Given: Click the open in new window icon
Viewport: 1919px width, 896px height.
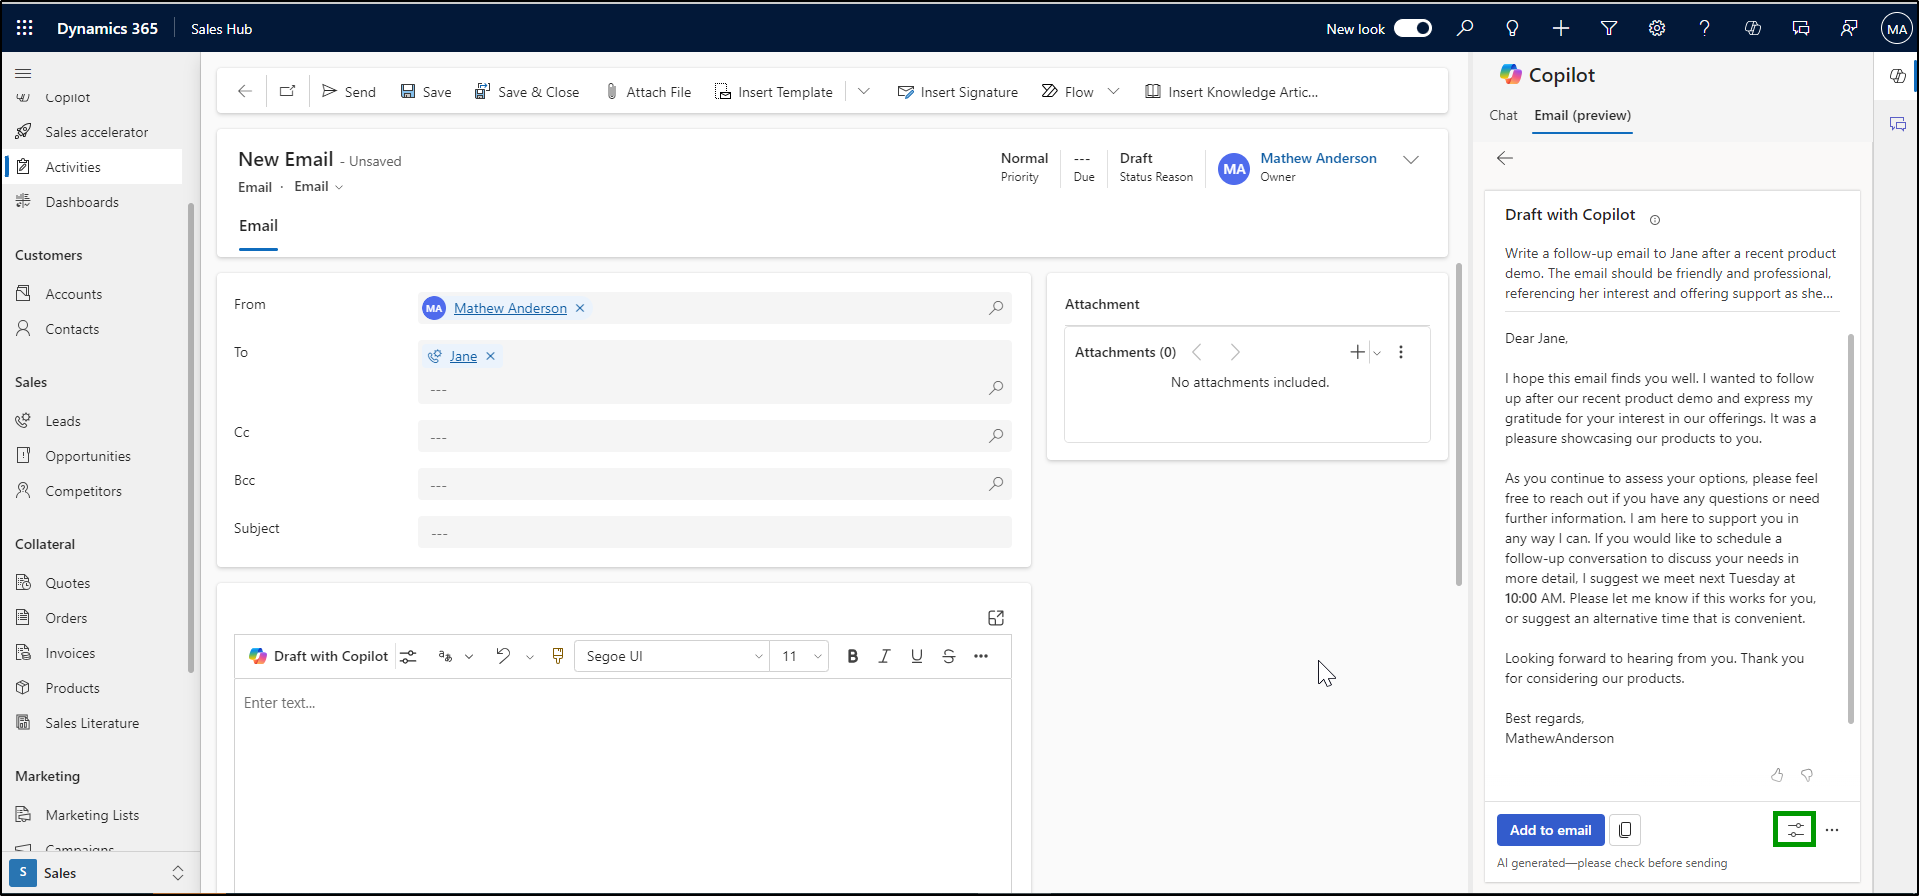Looking at the screenshot, I should (287, 91).
